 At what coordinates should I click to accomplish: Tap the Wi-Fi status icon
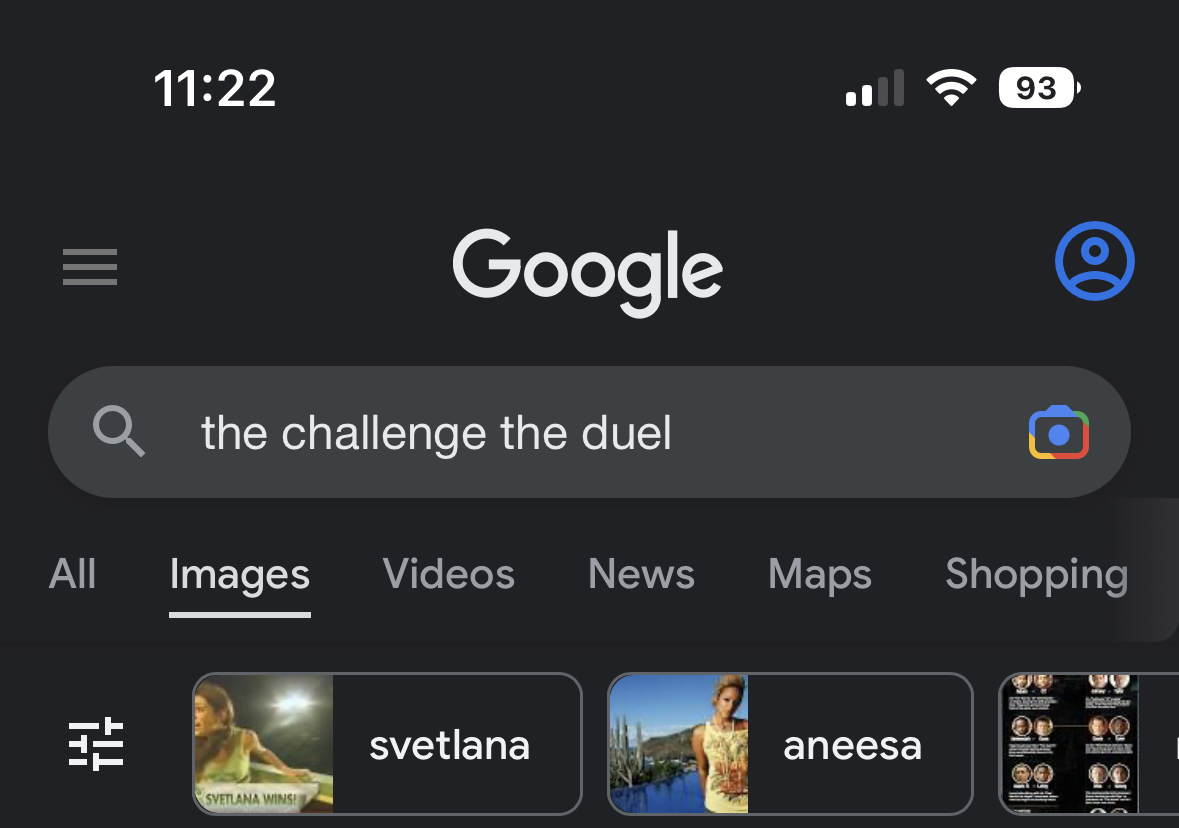coord(951,87)
